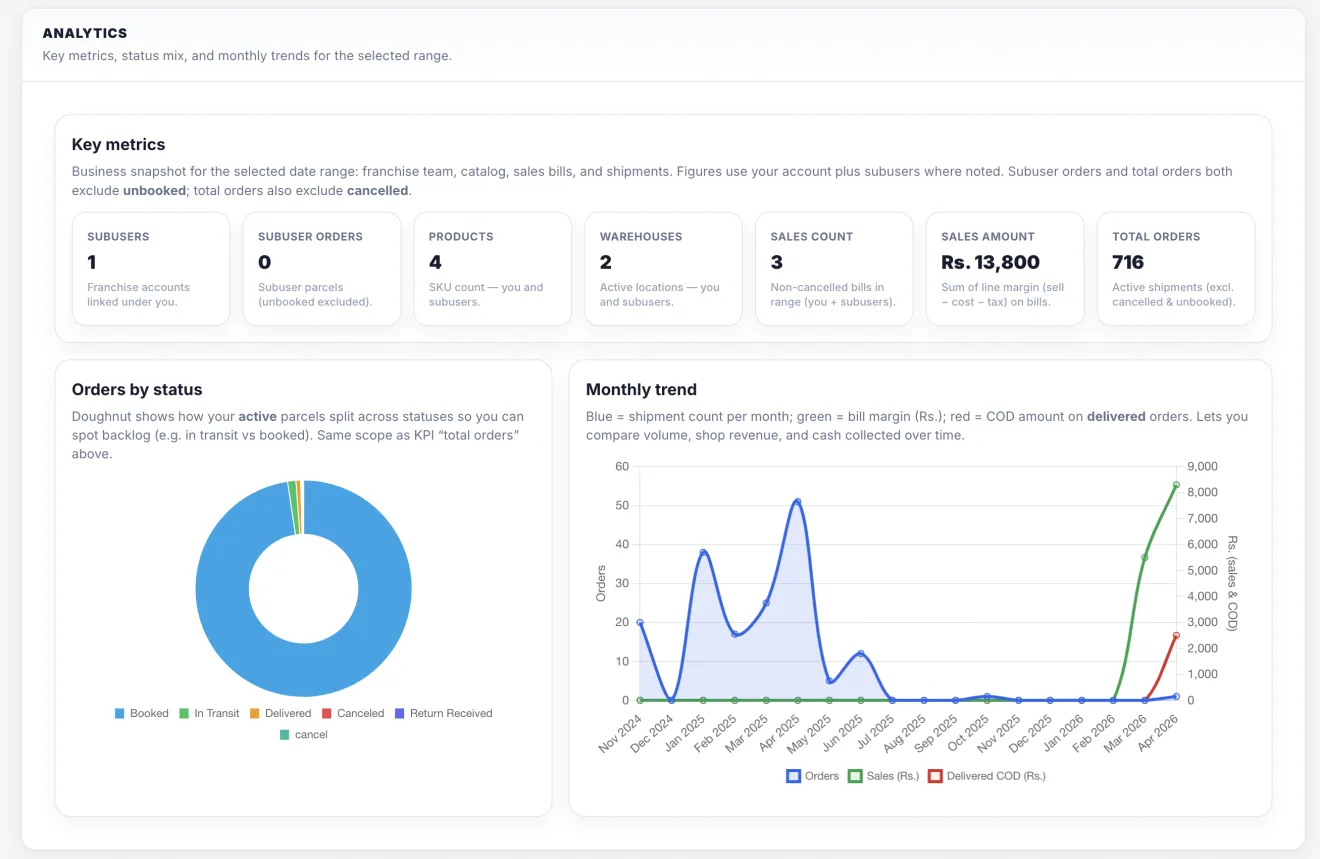Viewport: 1320px width, 859px height.
Task: Hide the Orders series in Monthly trend
Action: [x=813, y=775]
